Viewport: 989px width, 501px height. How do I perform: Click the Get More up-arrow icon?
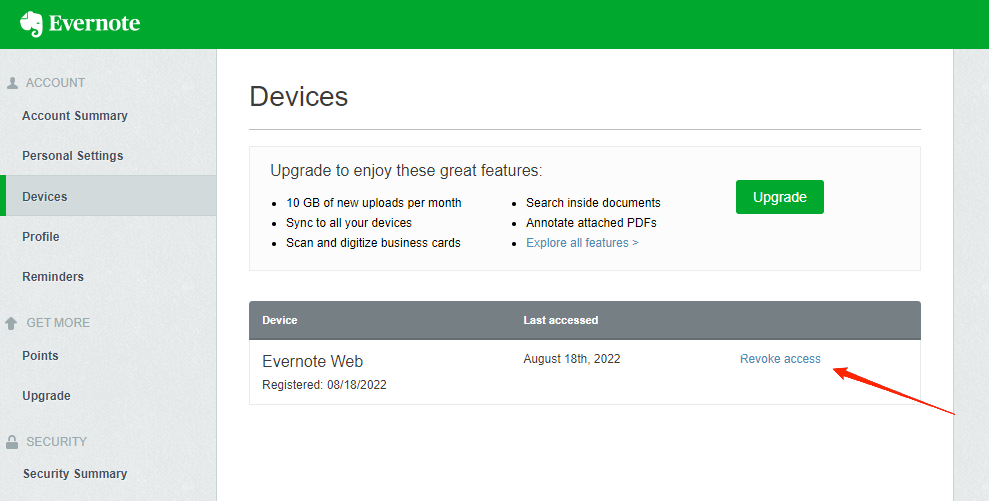pos(11,323)
